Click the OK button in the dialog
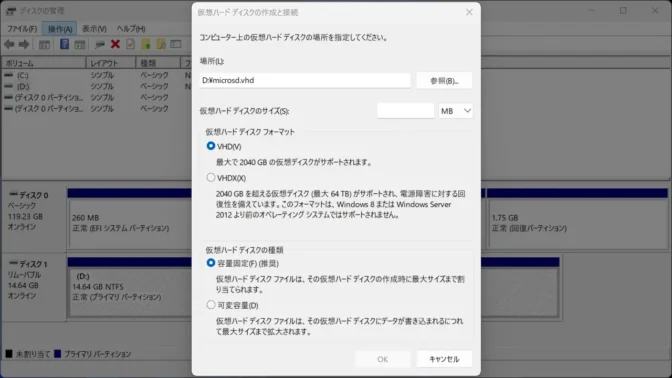 382,359
